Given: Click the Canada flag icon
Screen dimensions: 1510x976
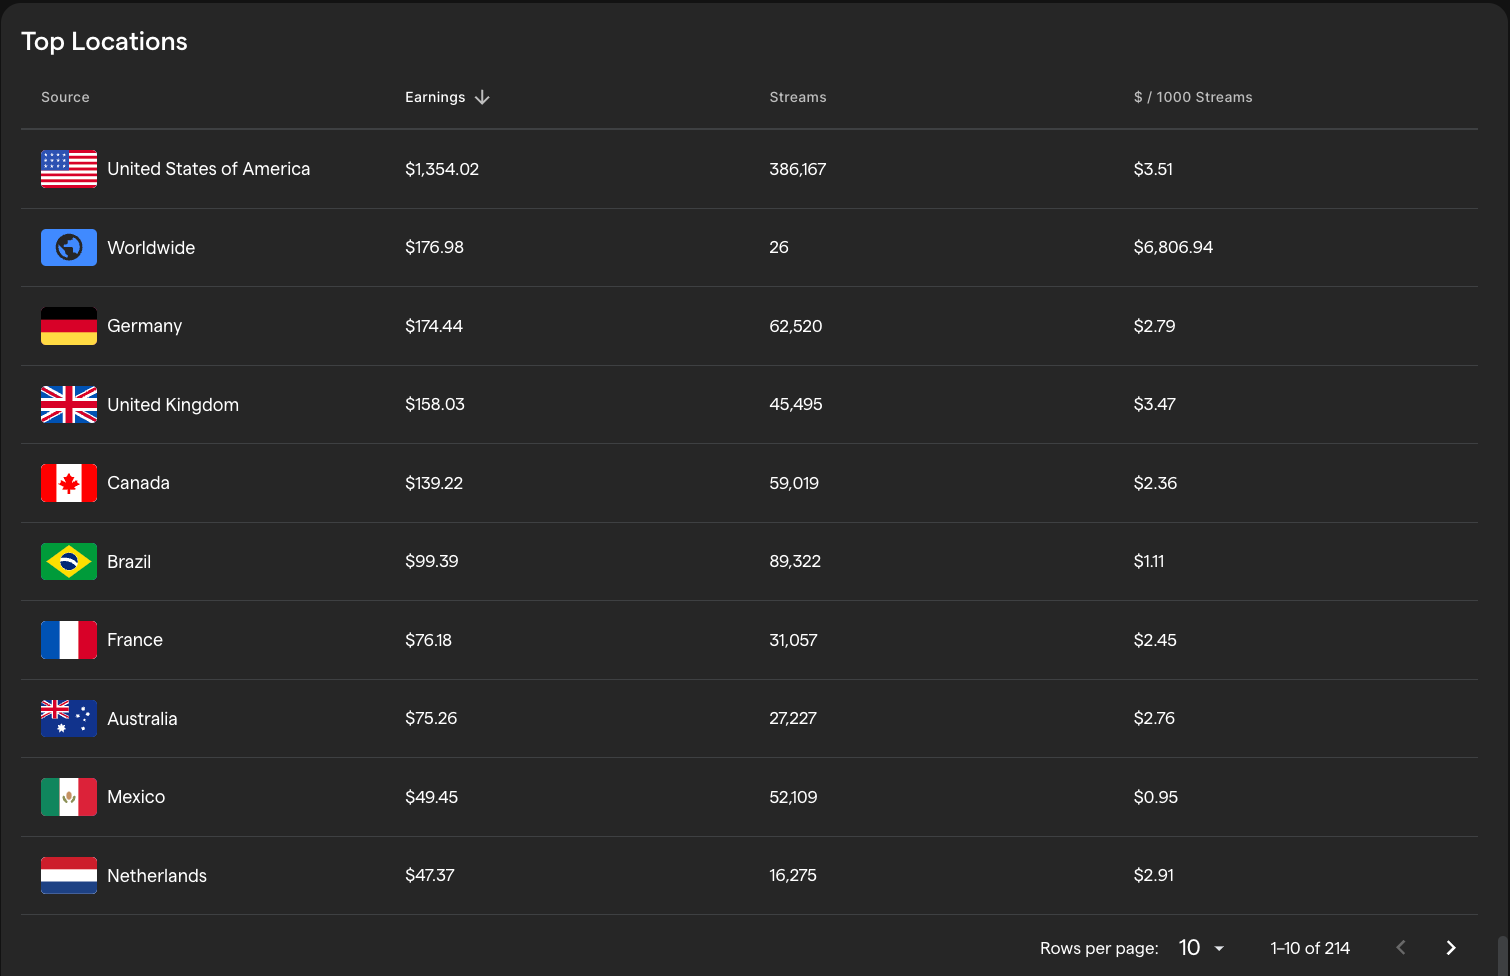Looking at the screenshot, I should tap(69, 483).
